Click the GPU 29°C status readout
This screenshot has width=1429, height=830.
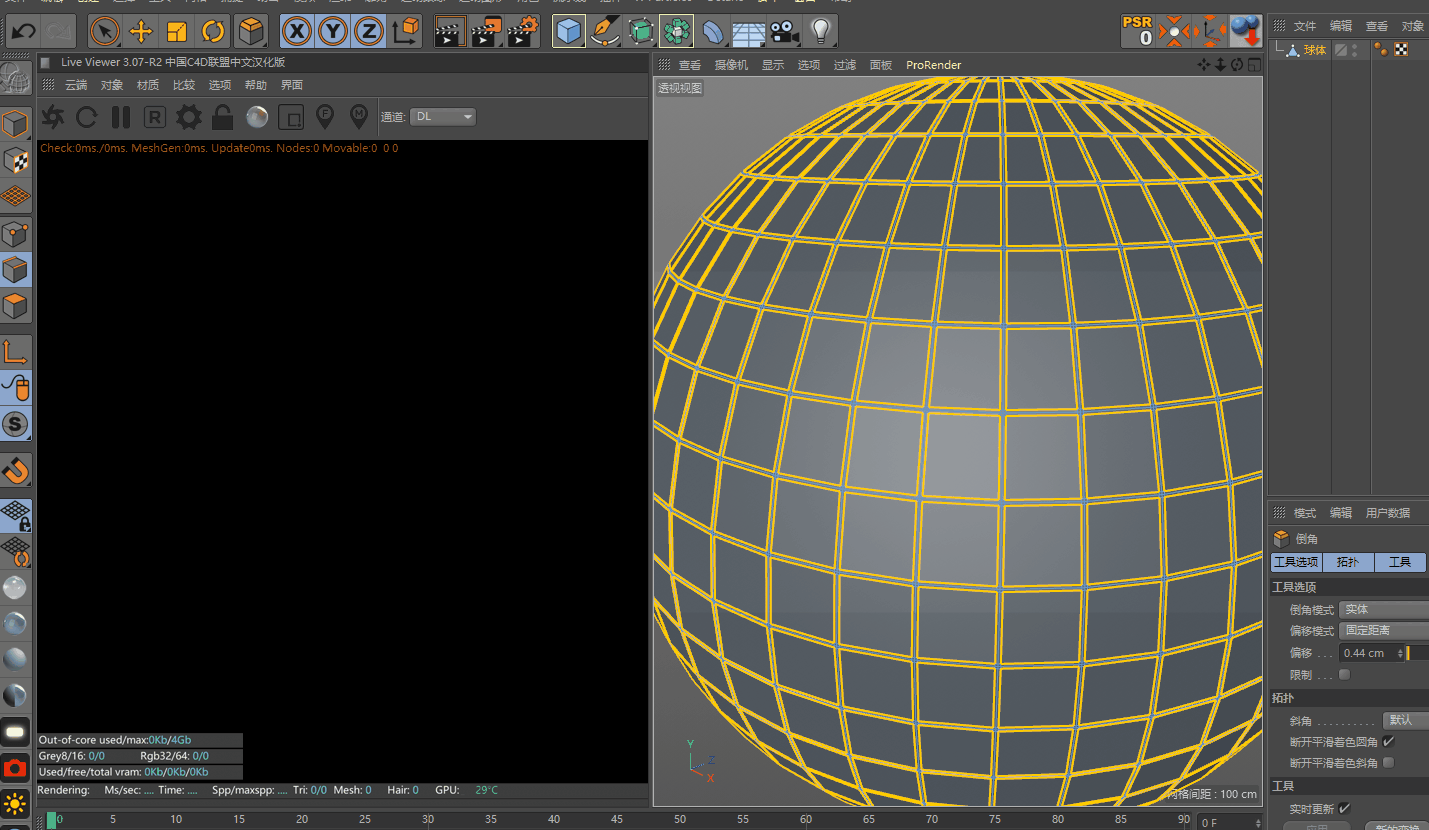467,790
